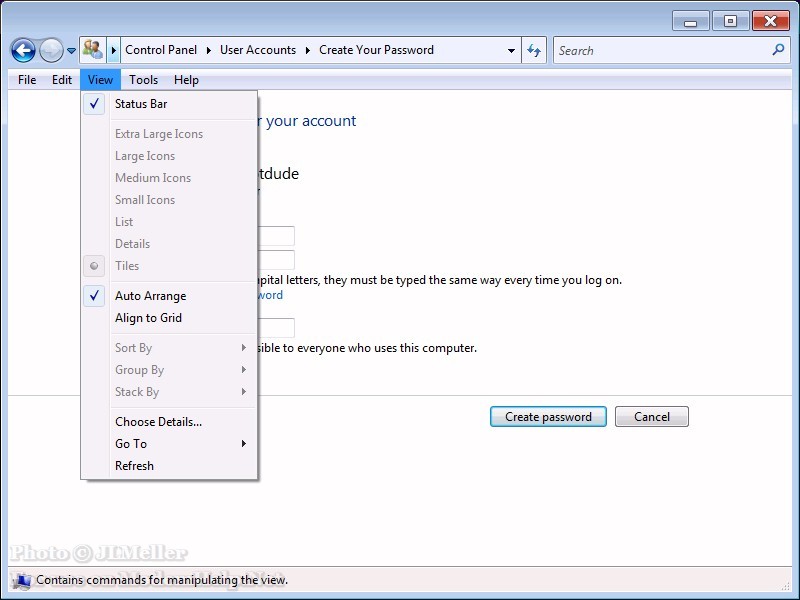Open the Help menu
The height and width of the screenshot is (600, 800).
coord(186,80)
